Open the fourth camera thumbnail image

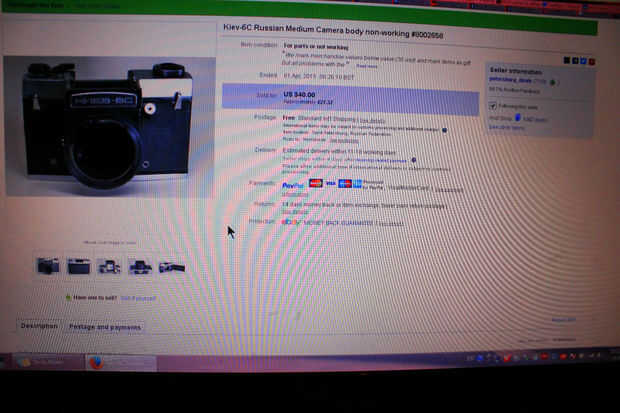[x=140, y=267]
